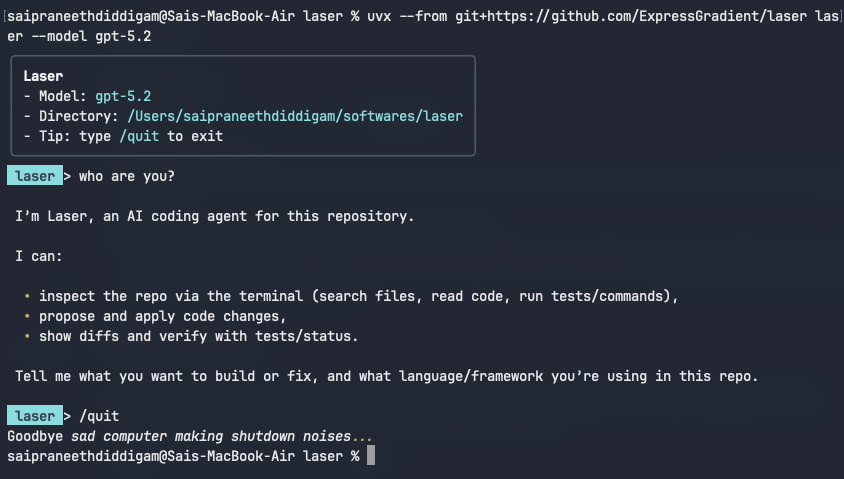
Task: Click the gpt-5.2 model value in the Laser box
Action: (123, 96)
